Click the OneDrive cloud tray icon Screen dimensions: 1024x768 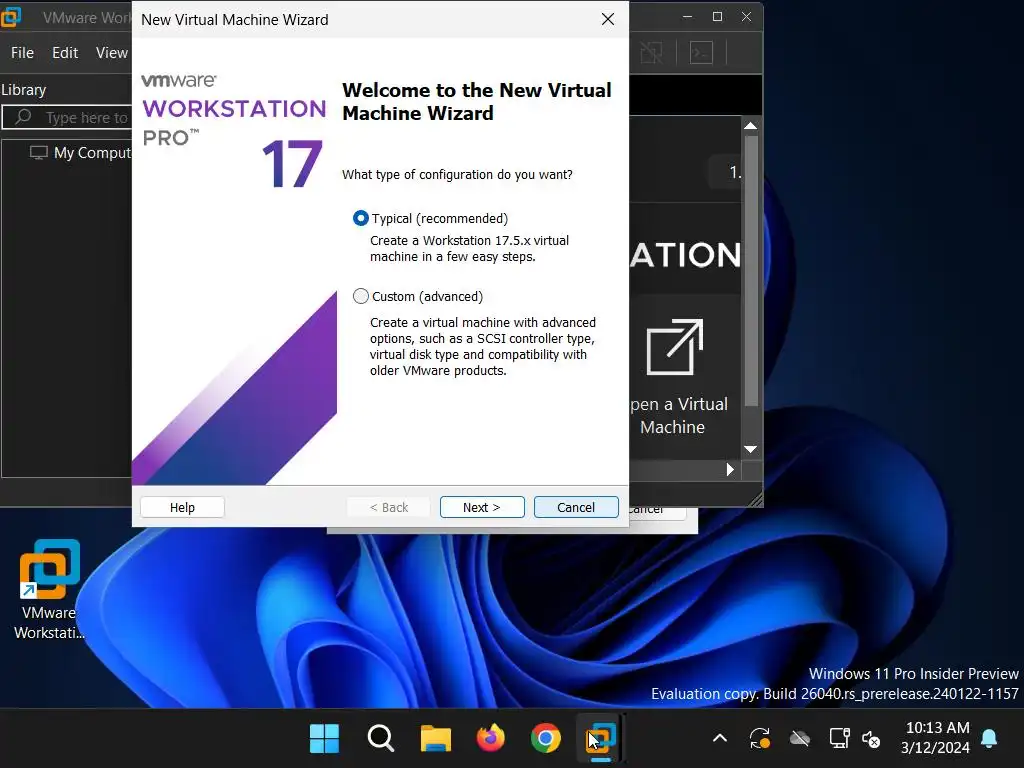click(800, 739)
